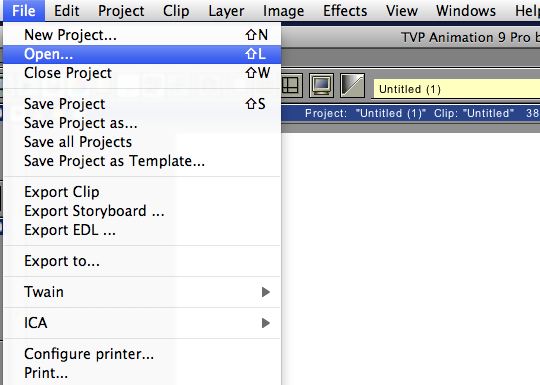
Task: Select Save Project
Action: (x=142, y=104)
